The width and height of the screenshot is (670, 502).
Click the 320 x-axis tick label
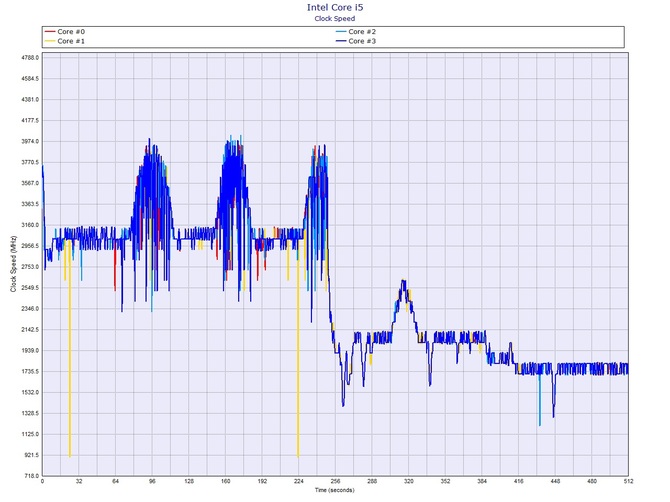click(408, 481)
